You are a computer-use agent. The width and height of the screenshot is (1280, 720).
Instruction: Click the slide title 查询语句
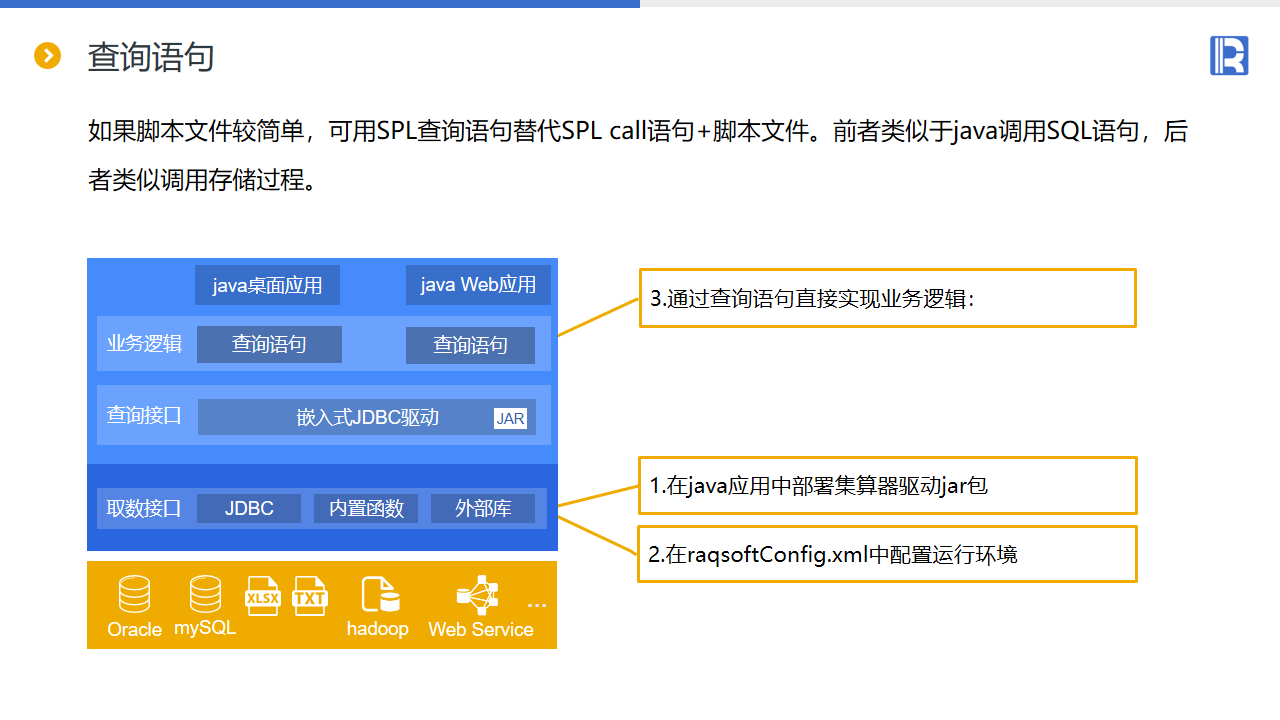pyautogui.click(x=151, y=57)
